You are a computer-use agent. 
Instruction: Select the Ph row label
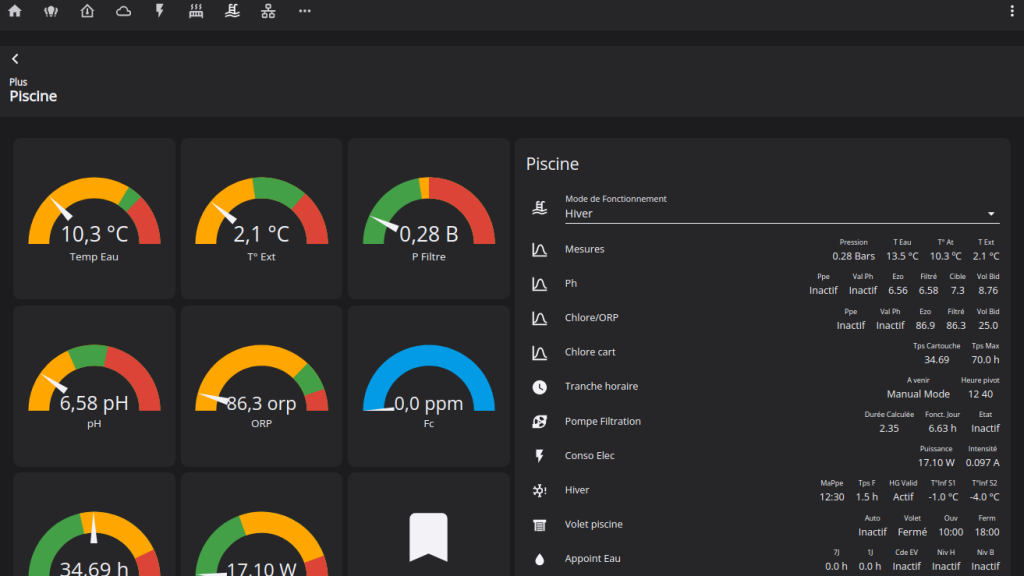[x=571, y=283]
